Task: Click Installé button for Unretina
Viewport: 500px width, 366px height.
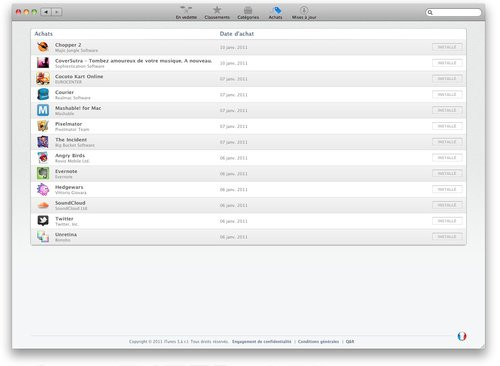Action: click(447, 237)
